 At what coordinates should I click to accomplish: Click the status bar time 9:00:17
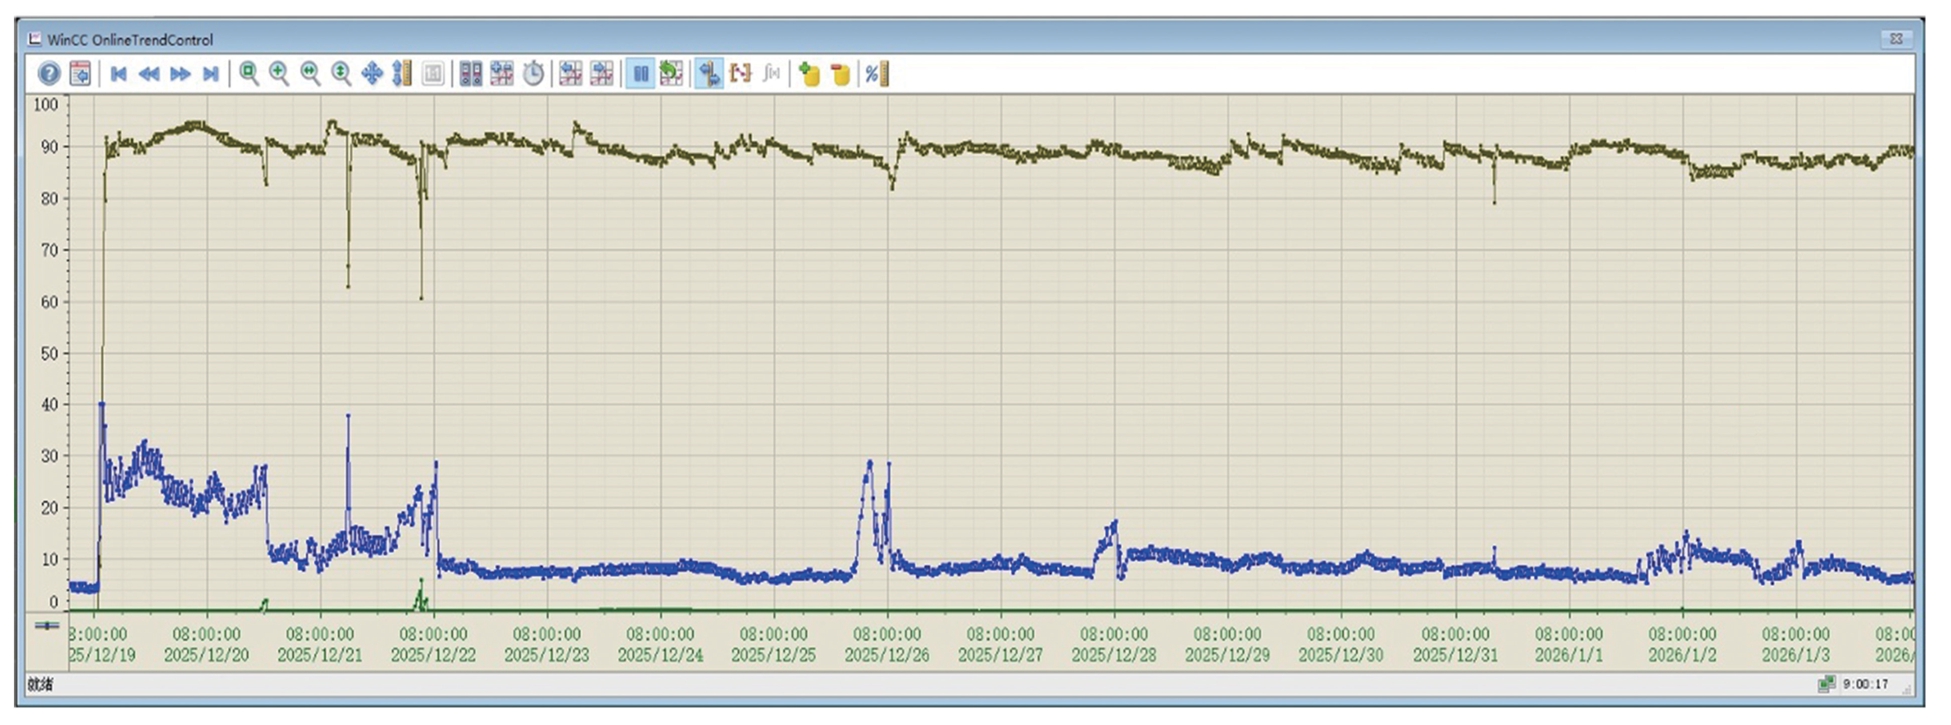pyautogui.click(x=1866, y=684)
